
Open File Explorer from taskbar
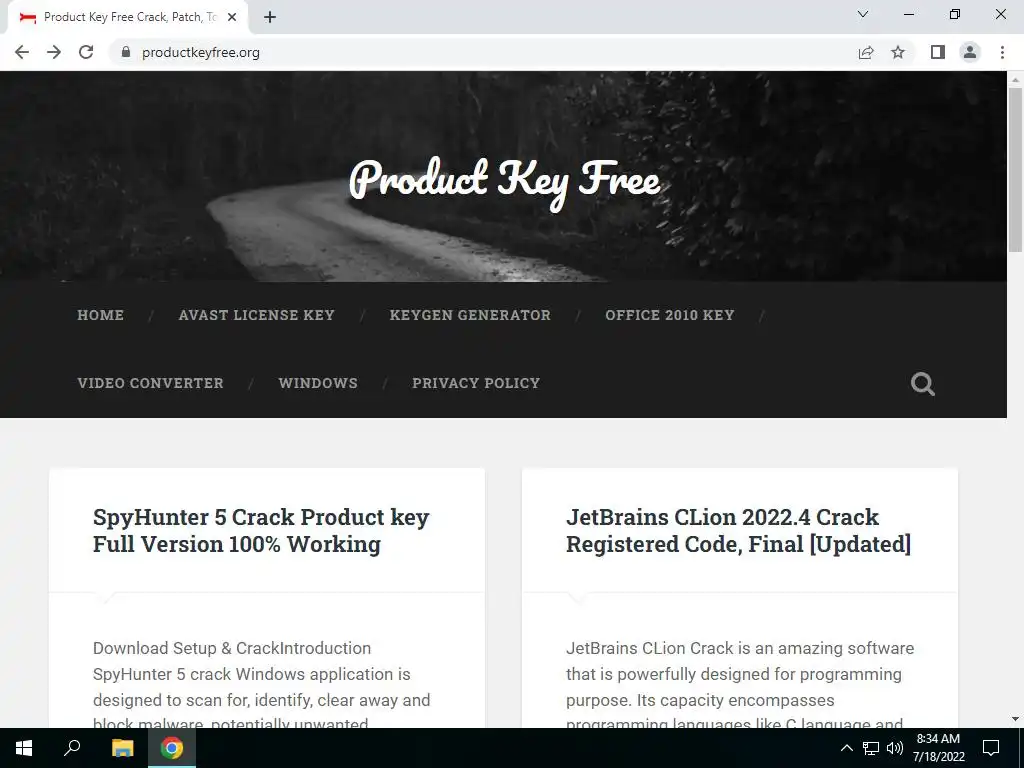point(122,748)
